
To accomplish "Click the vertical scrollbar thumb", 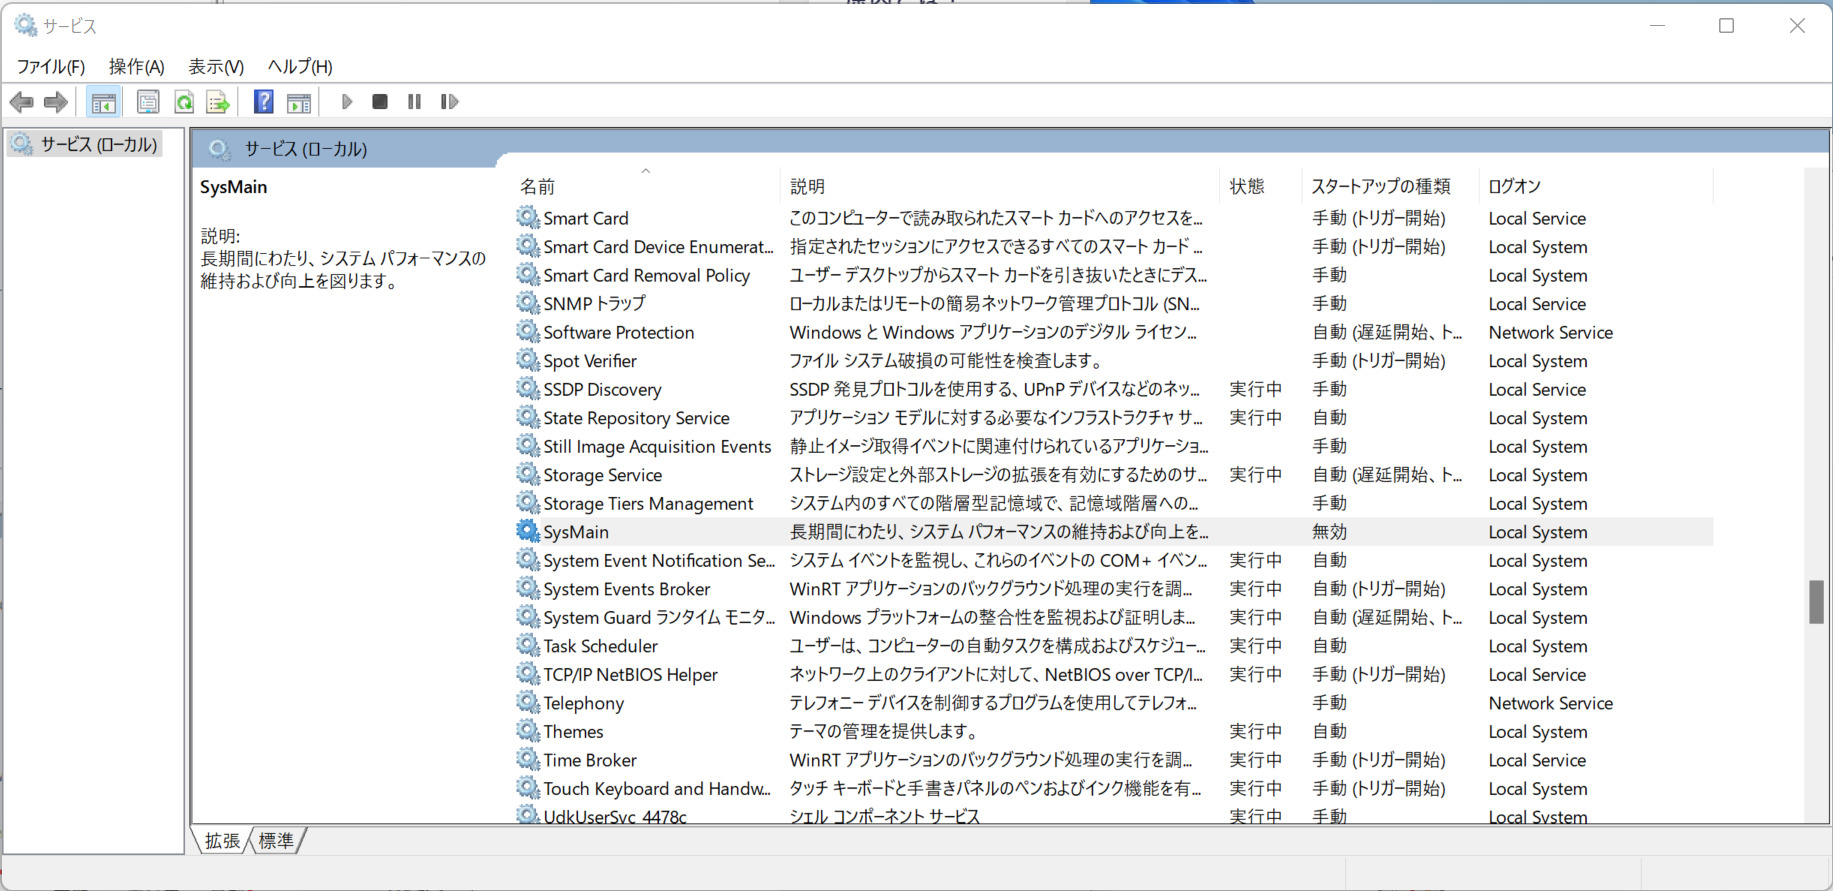I will coord(1817,601).
